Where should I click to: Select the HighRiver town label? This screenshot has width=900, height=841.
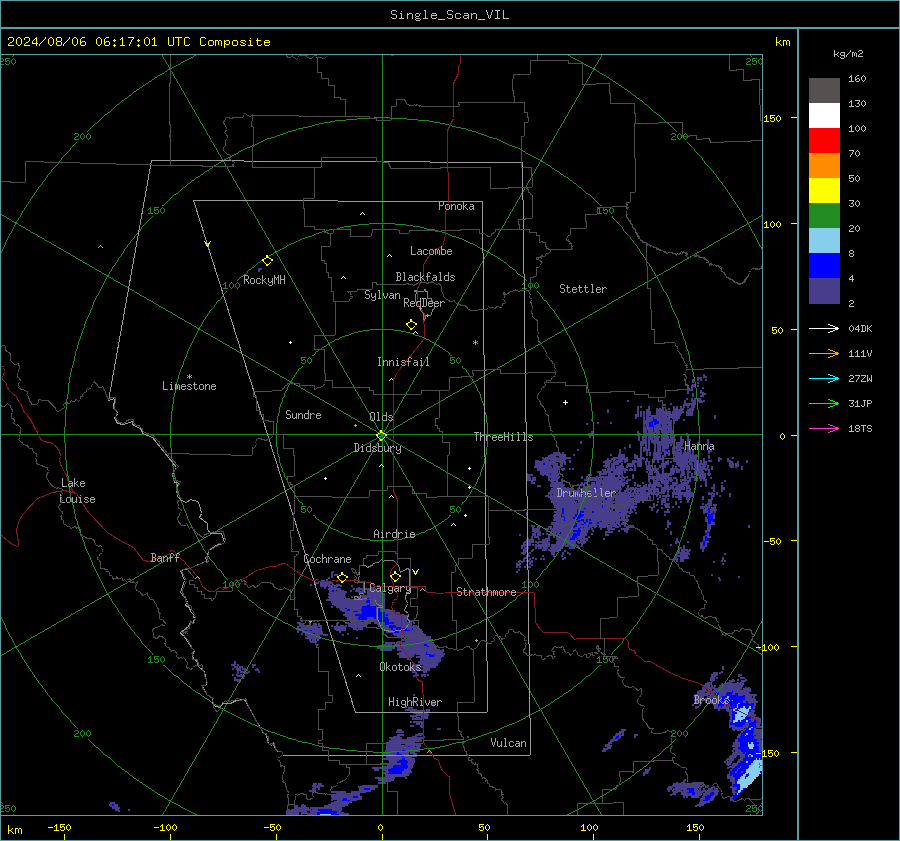click(415, 702)
